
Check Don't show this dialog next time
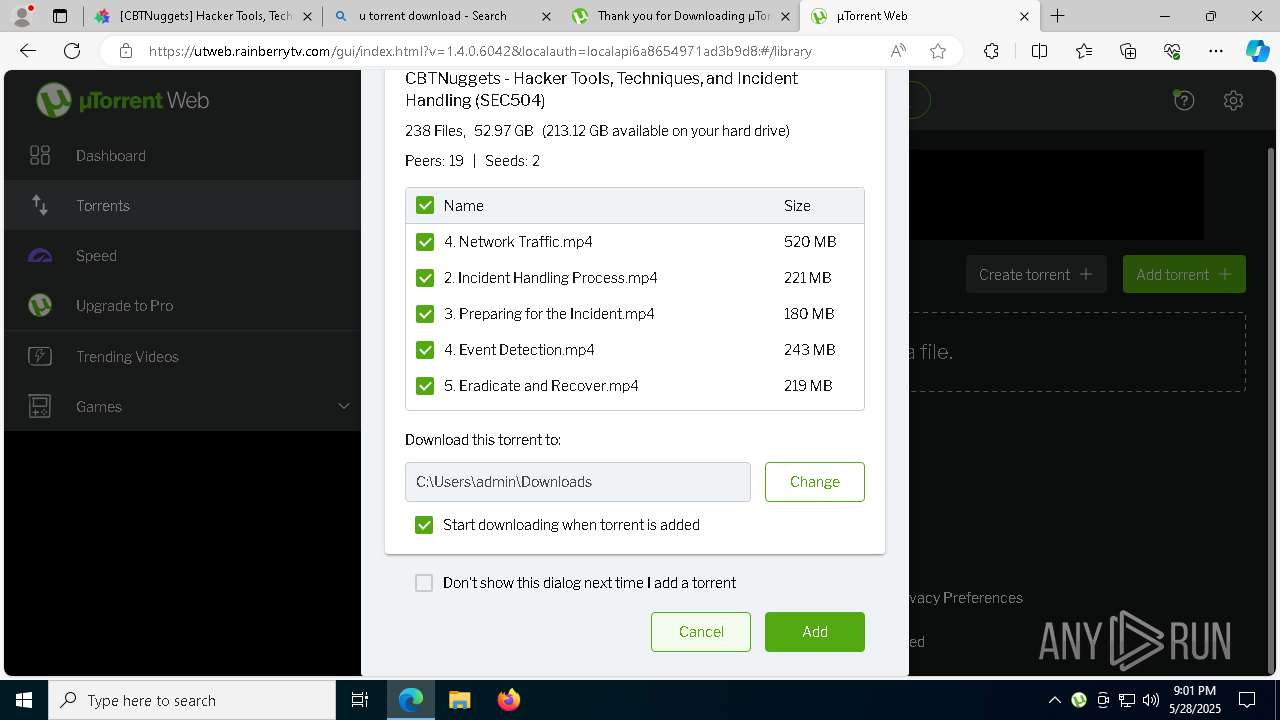tap(424, 583)
